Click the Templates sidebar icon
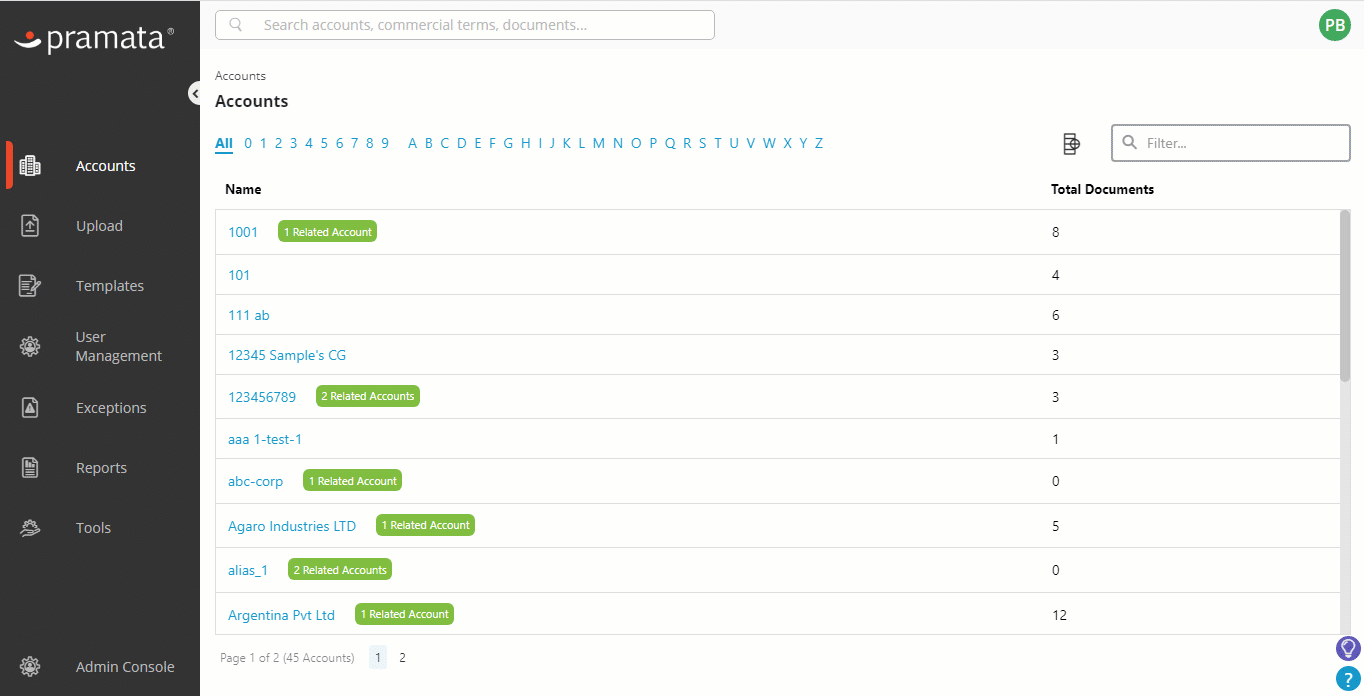Viewport: 1364px width, 696px height. 30,286
